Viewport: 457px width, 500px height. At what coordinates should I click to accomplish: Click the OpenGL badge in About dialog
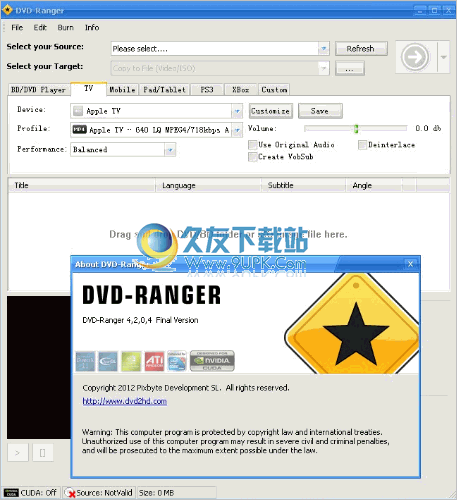[x=108, y=361]
